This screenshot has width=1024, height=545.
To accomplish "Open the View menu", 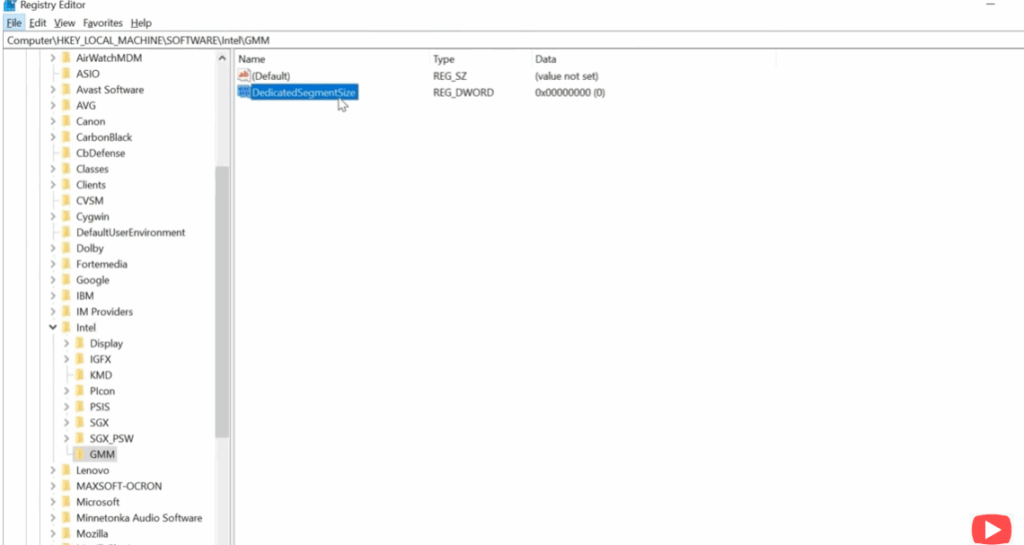I will 64,23.
